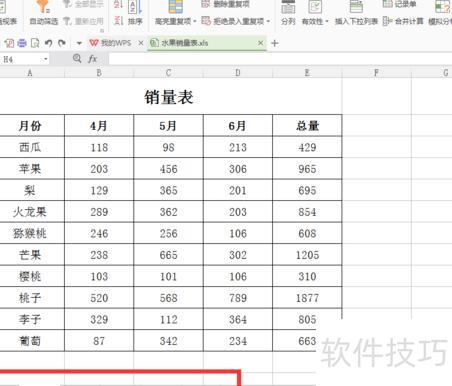
Task: Select column F header
Action: (x=376, y=73)
